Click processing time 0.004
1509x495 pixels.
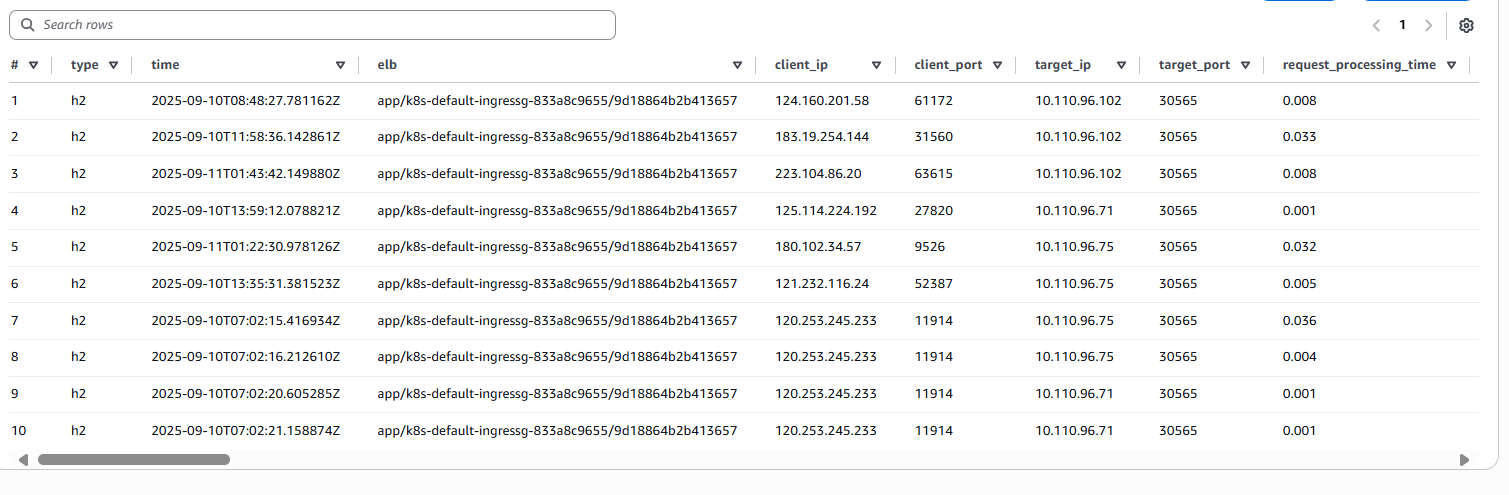(x=1299, y=357)
